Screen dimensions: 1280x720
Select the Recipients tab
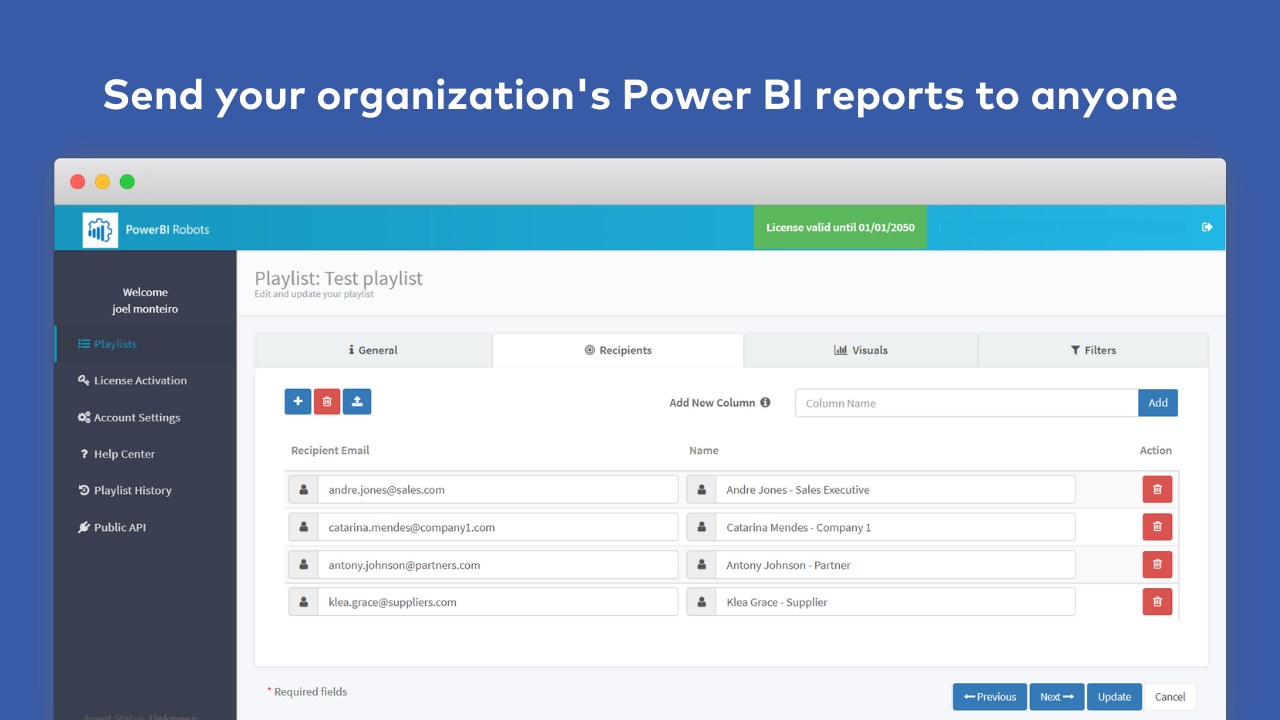coord(618,350)
